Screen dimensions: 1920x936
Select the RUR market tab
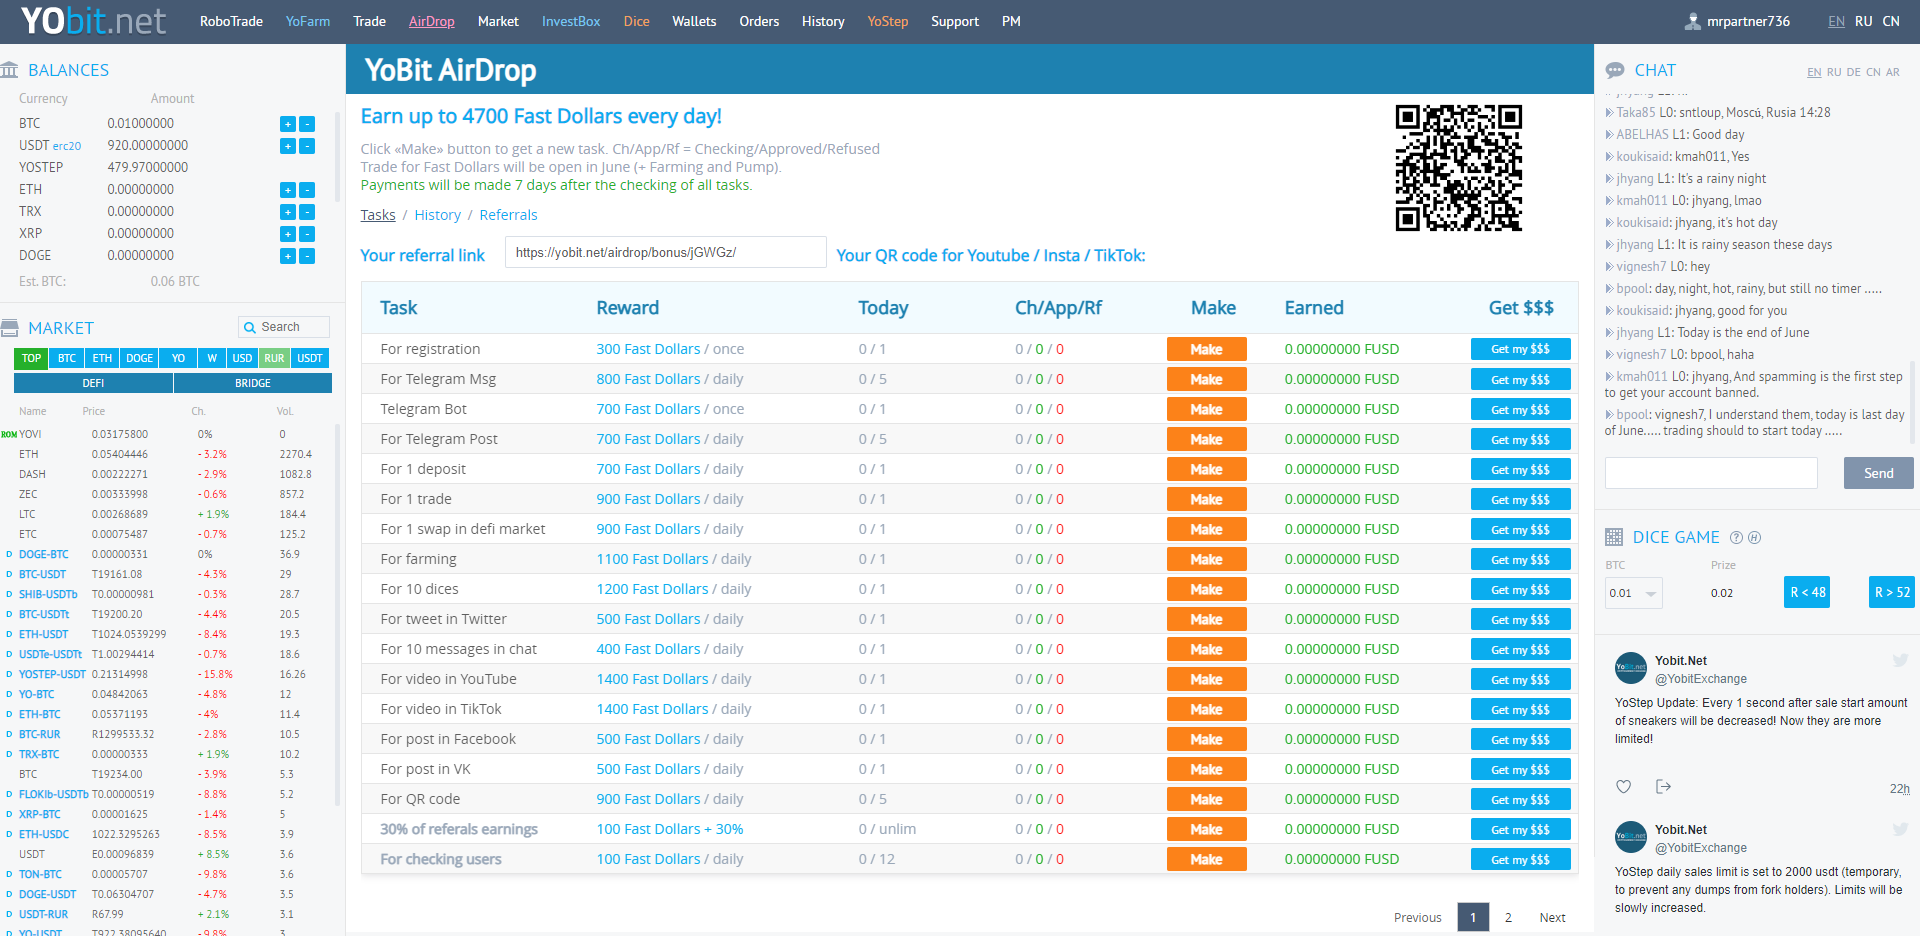274,358
